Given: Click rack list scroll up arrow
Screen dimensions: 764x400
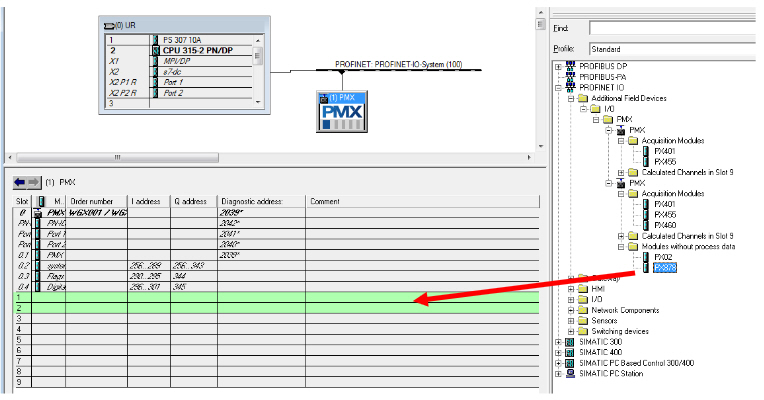Looking at the screenshot, I should tap(258, 40).
